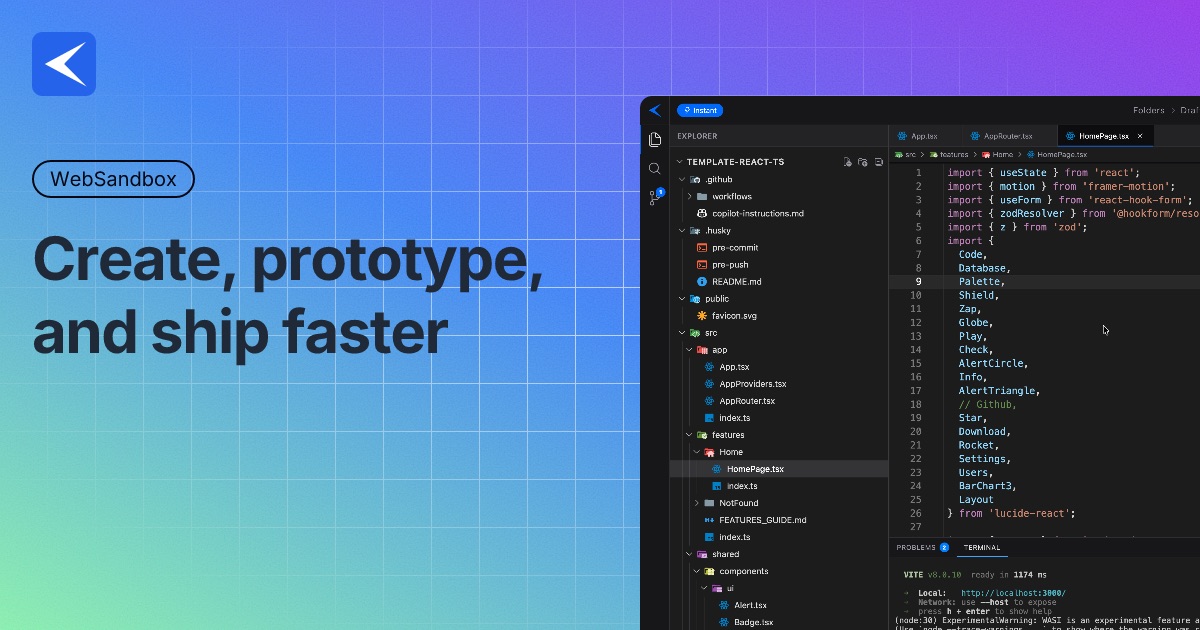Viewport: 1200px width, 630px height.
Task: Click the New Folder icon in Explorer header
Action: 863,161
